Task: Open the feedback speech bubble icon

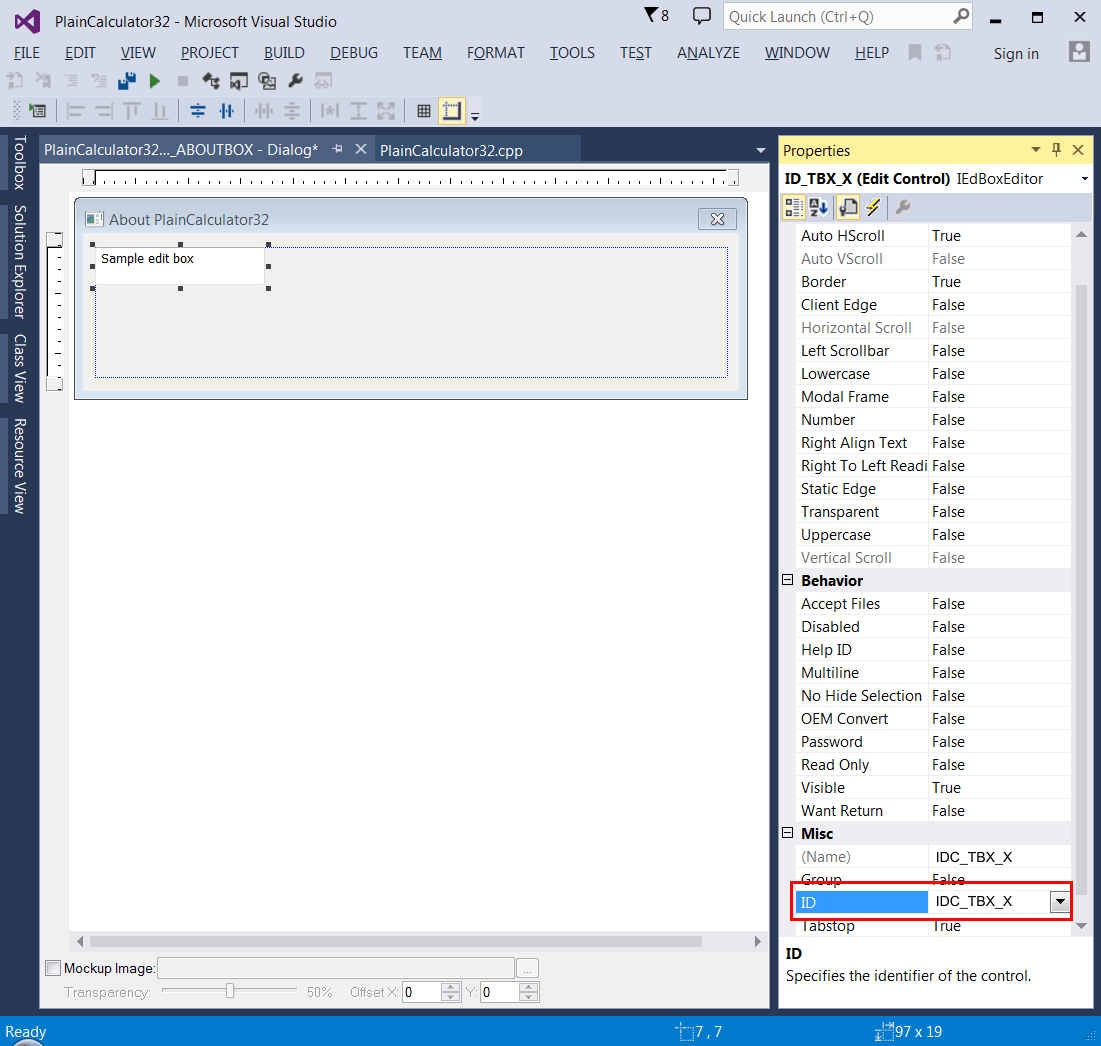Action: pos(701,15)
